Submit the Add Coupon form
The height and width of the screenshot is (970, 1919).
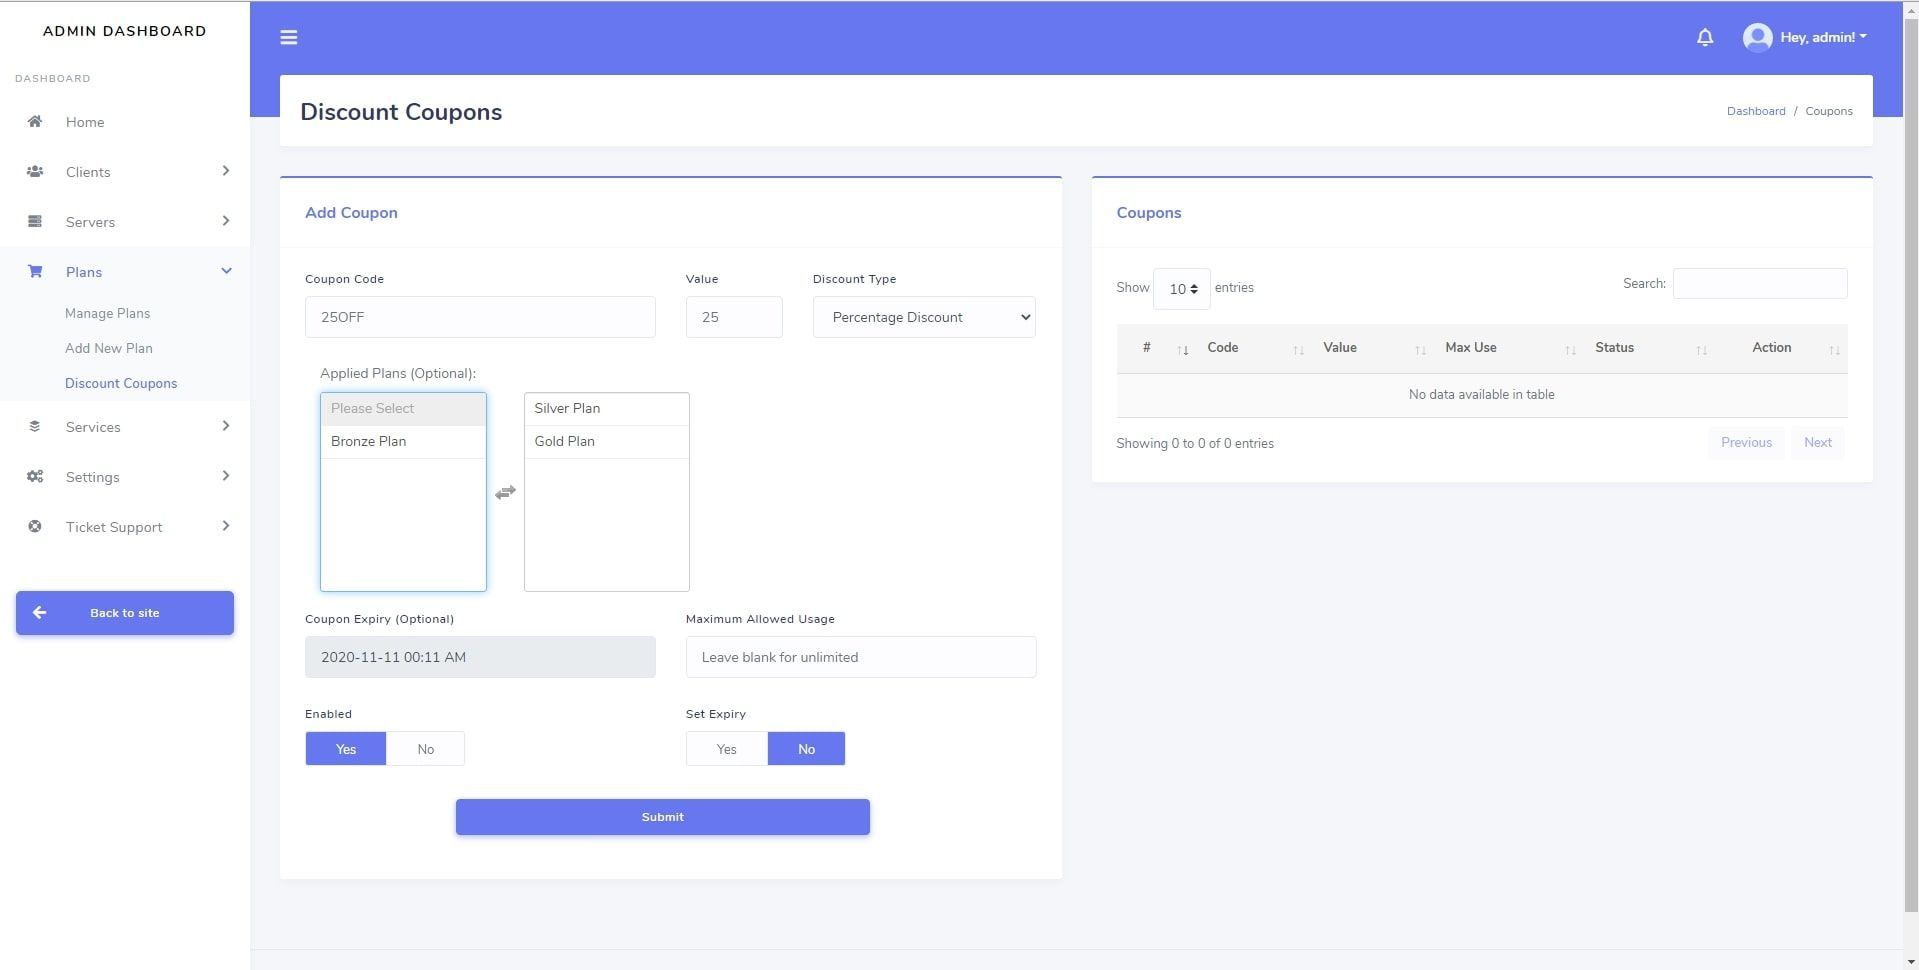point(663,817)
